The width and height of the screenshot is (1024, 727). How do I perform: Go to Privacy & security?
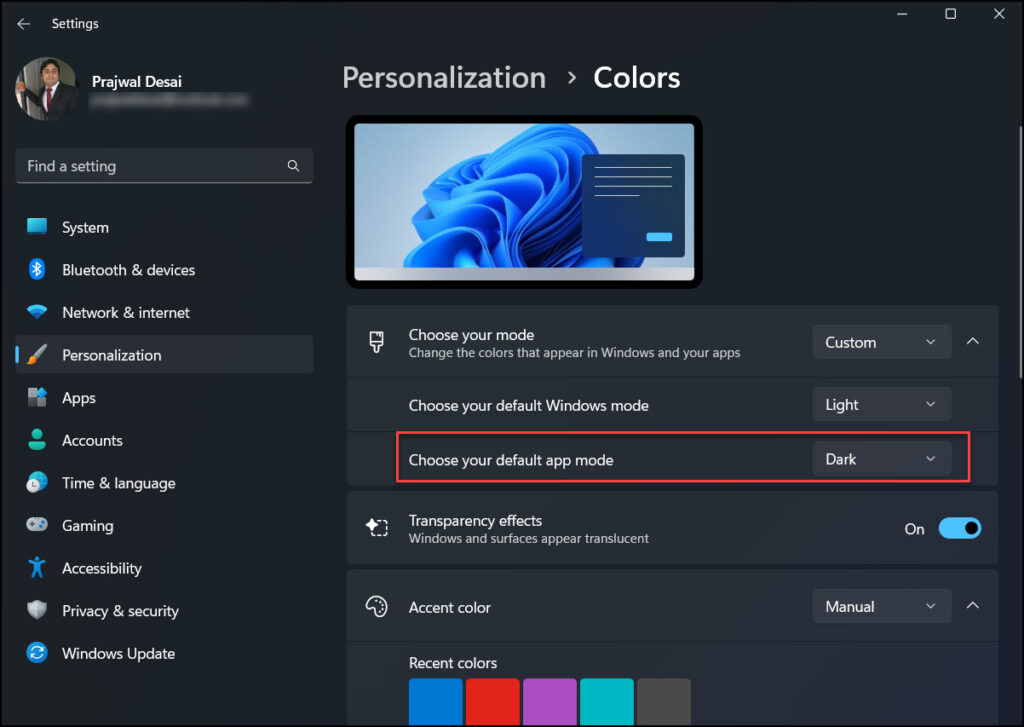[x=164, y=610]
